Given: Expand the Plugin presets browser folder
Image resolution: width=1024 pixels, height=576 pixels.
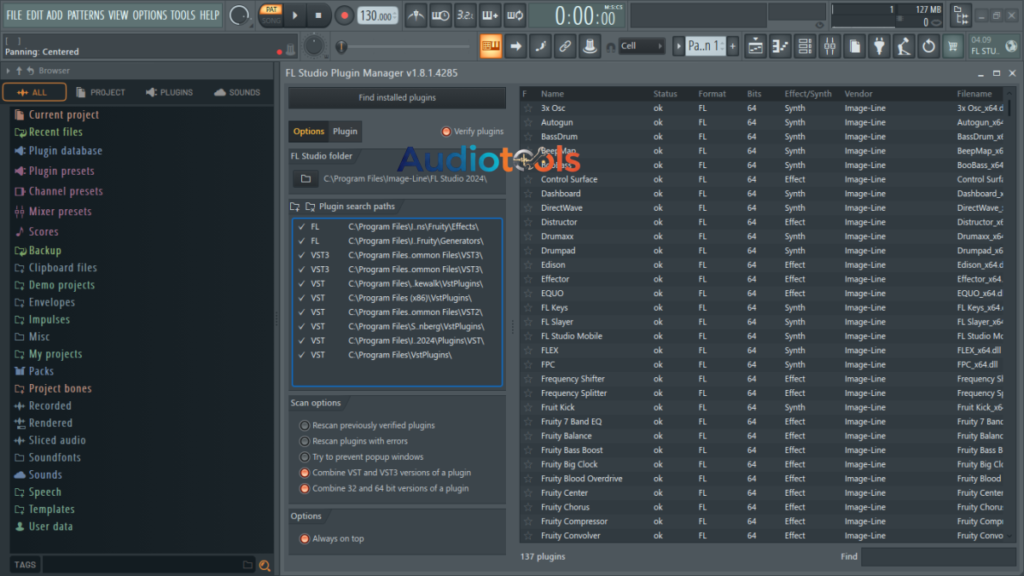Looking at the screenshot, I should pos(61,171).
